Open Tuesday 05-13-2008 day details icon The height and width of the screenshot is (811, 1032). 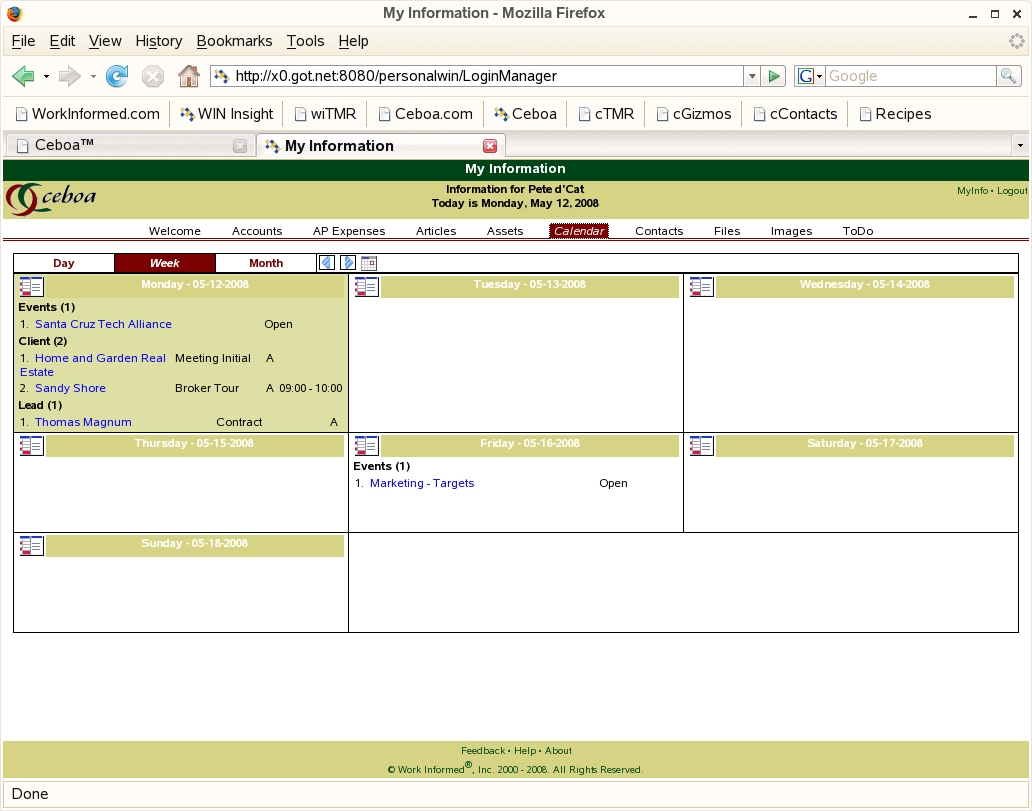[x=366, y=287]
